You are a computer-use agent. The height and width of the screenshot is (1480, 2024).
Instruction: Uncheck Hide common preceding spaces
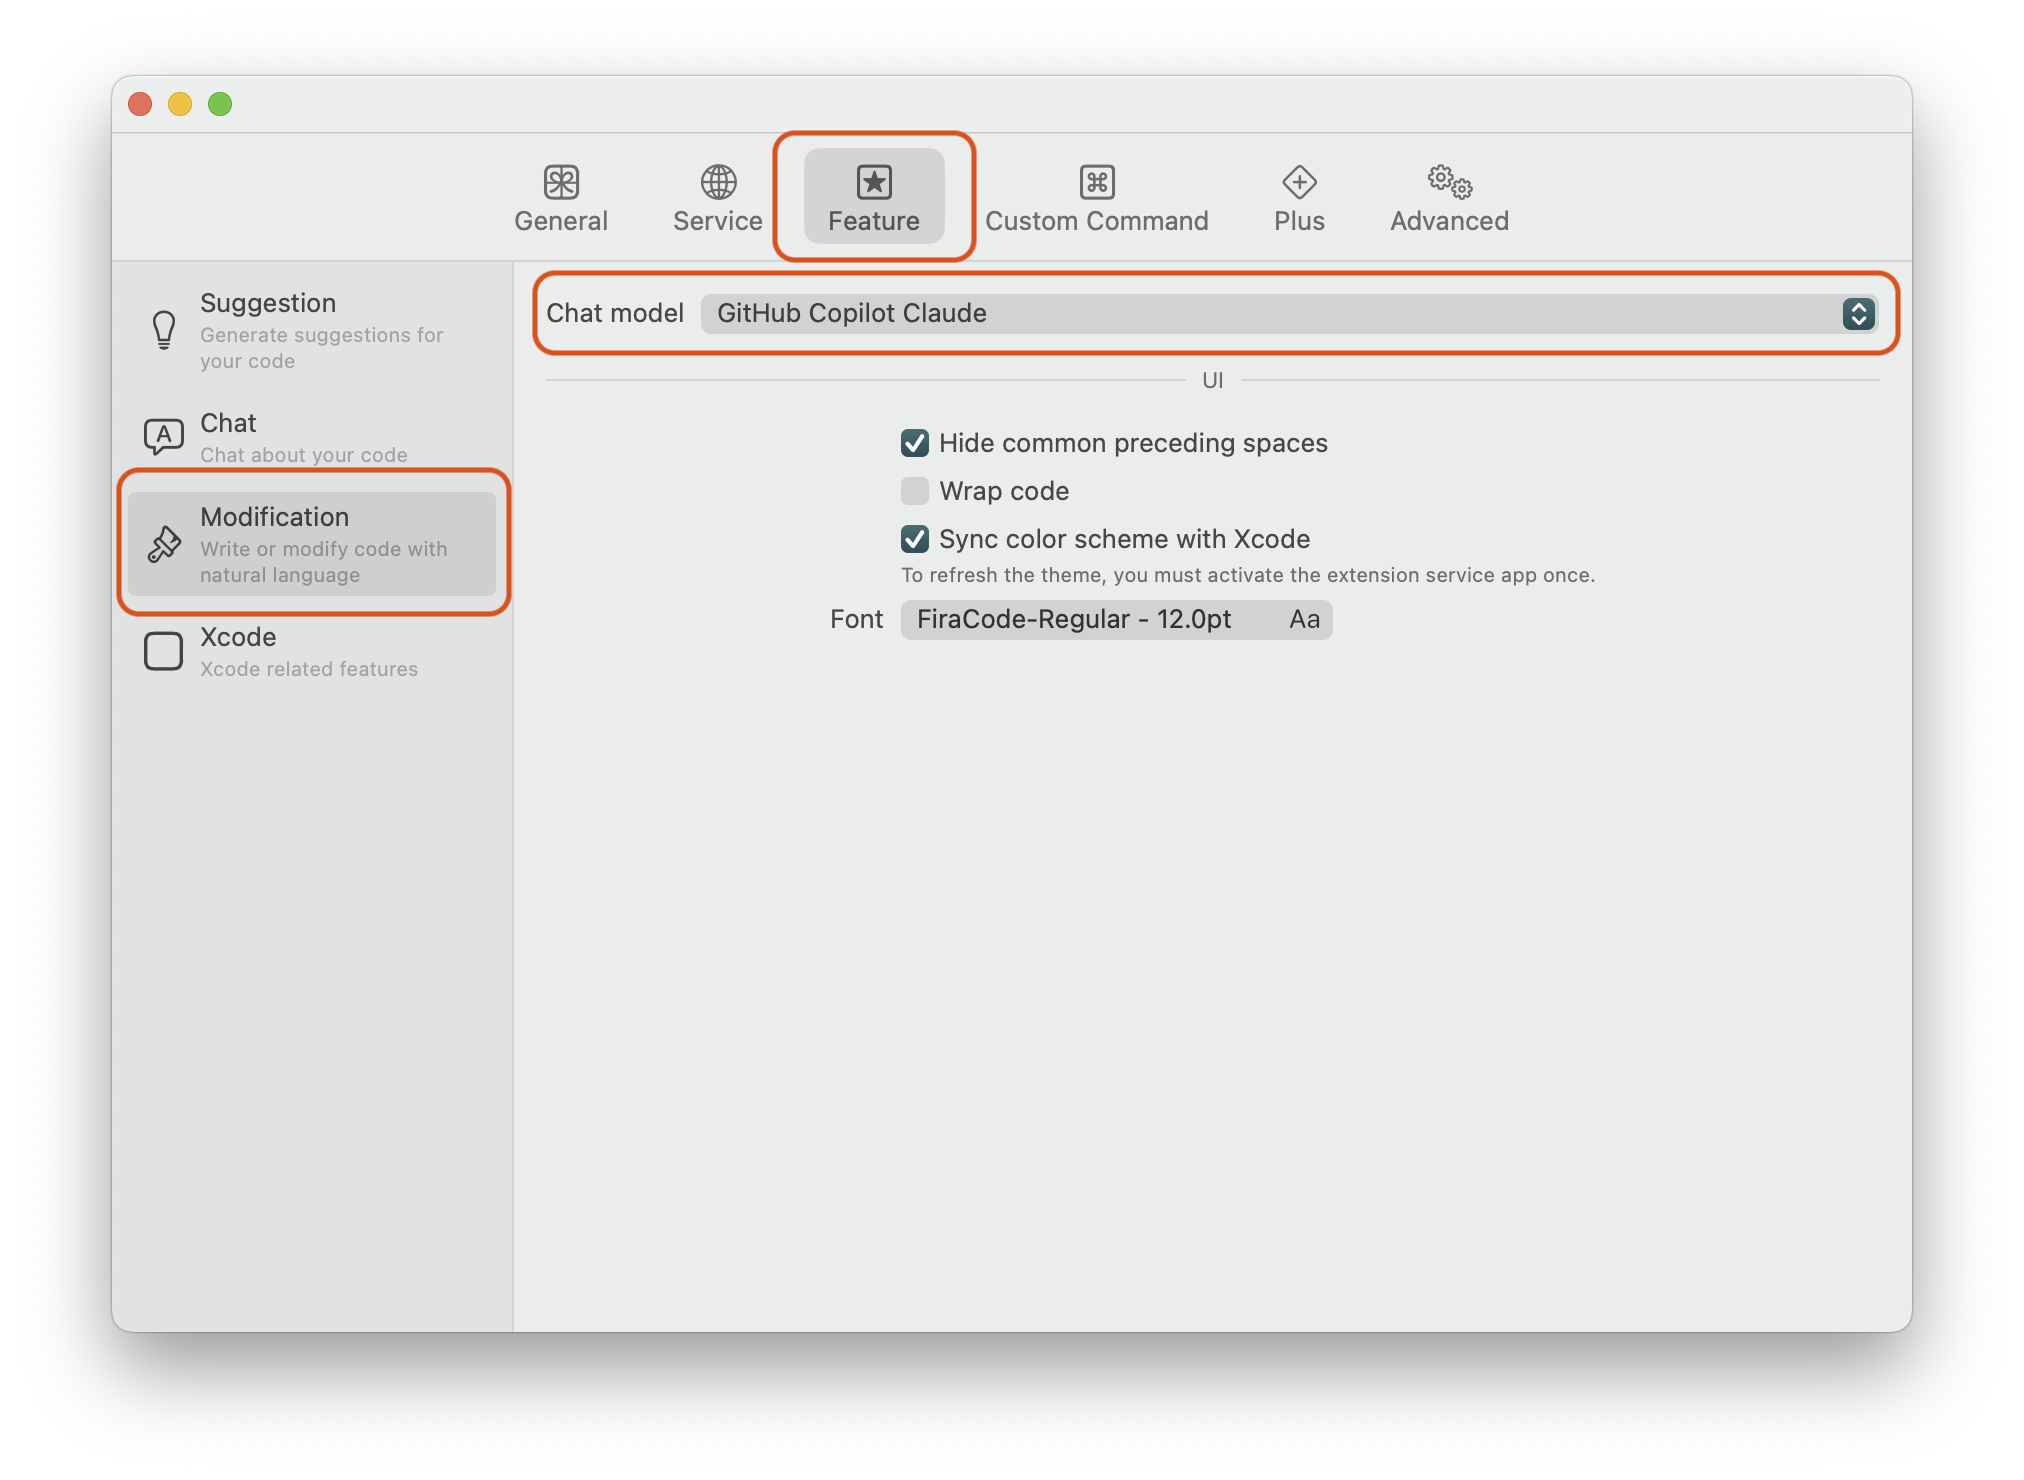pos(914,443)
